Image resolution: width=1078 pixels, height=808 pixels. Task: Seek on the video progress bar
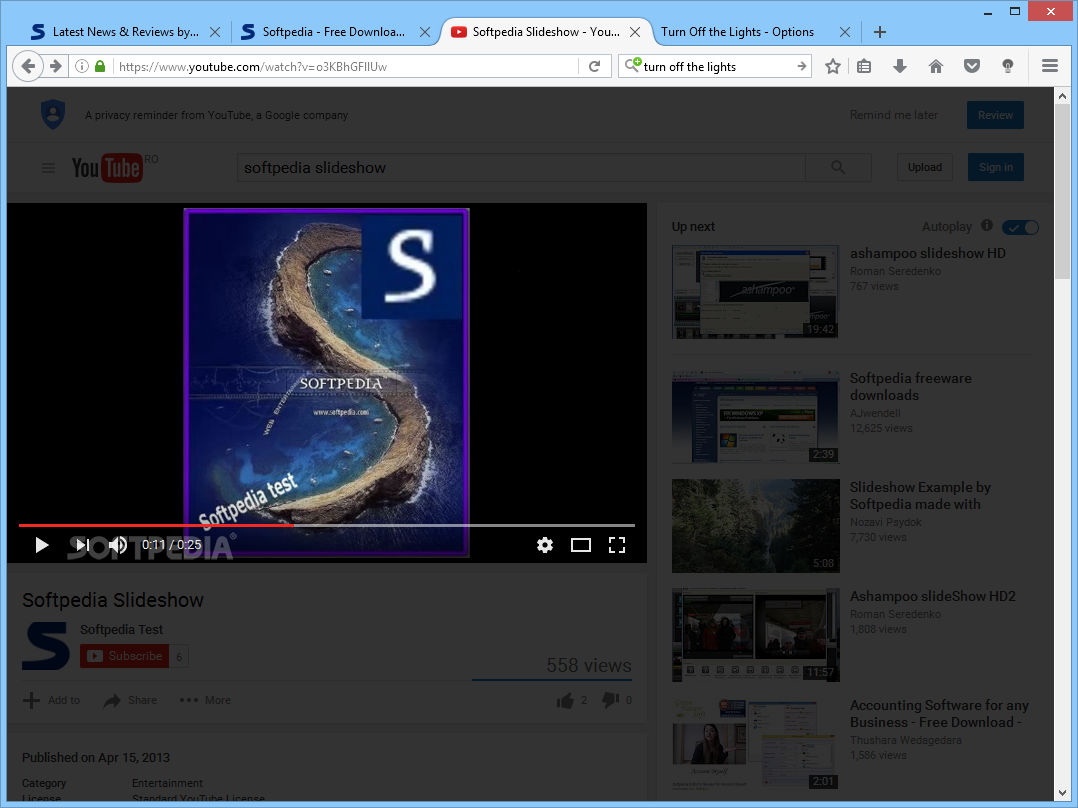tap(327, 525)
